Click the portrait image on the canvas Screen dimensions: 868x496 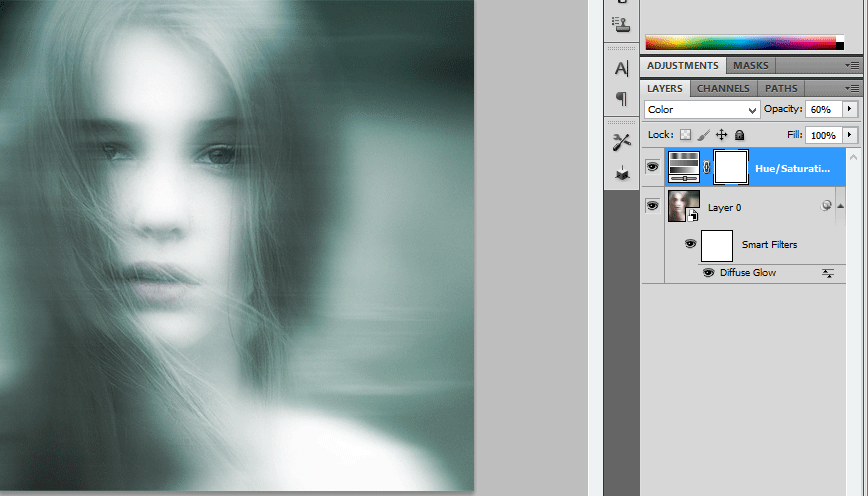click(237, 245)
